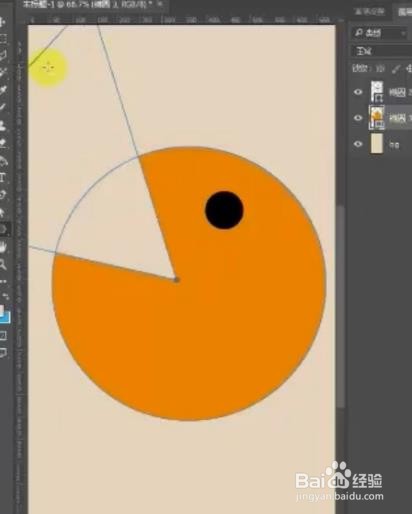Open the foreground color picker
Screen dimensions: 412x514
click(2, 310)
